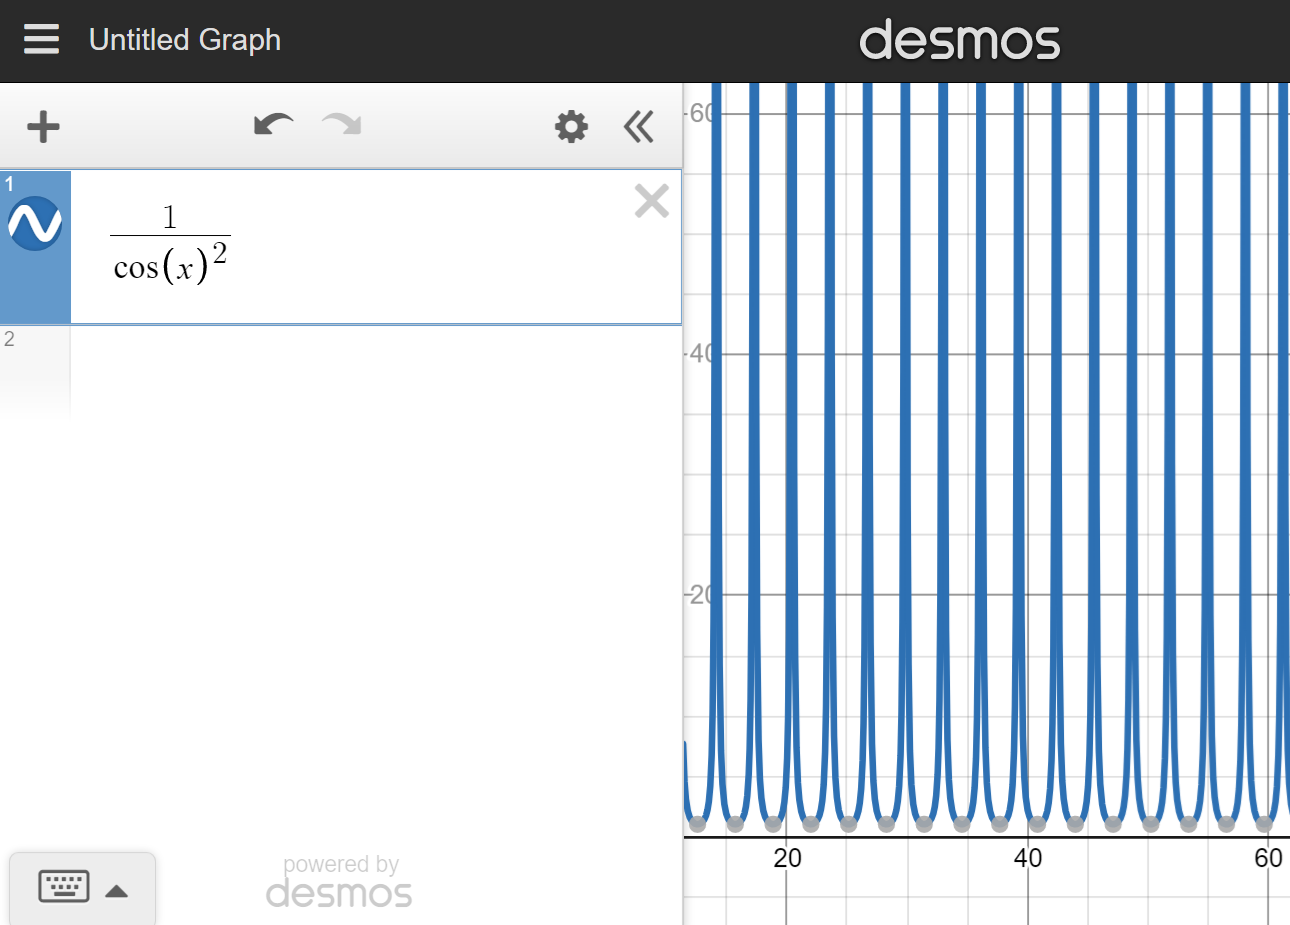Expand keypad with the up arrow
The image size is (1290, 925).
click(x=116, y=891)
